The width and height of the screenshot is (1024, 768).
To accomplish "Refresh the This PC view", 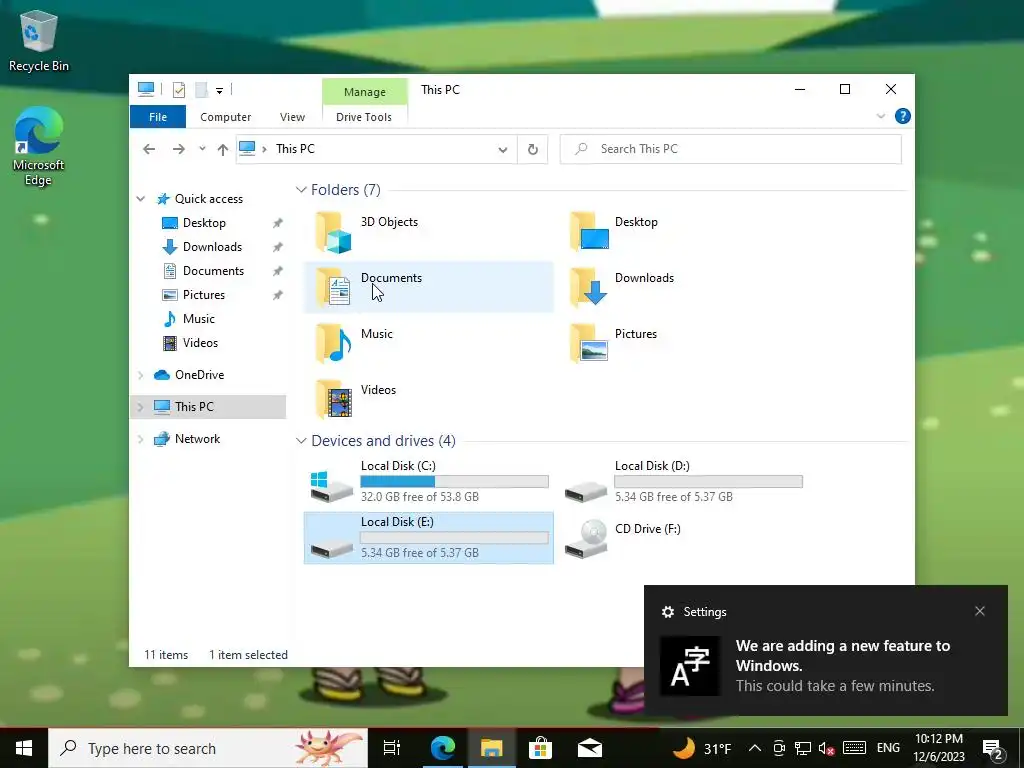I will [532, 149].
